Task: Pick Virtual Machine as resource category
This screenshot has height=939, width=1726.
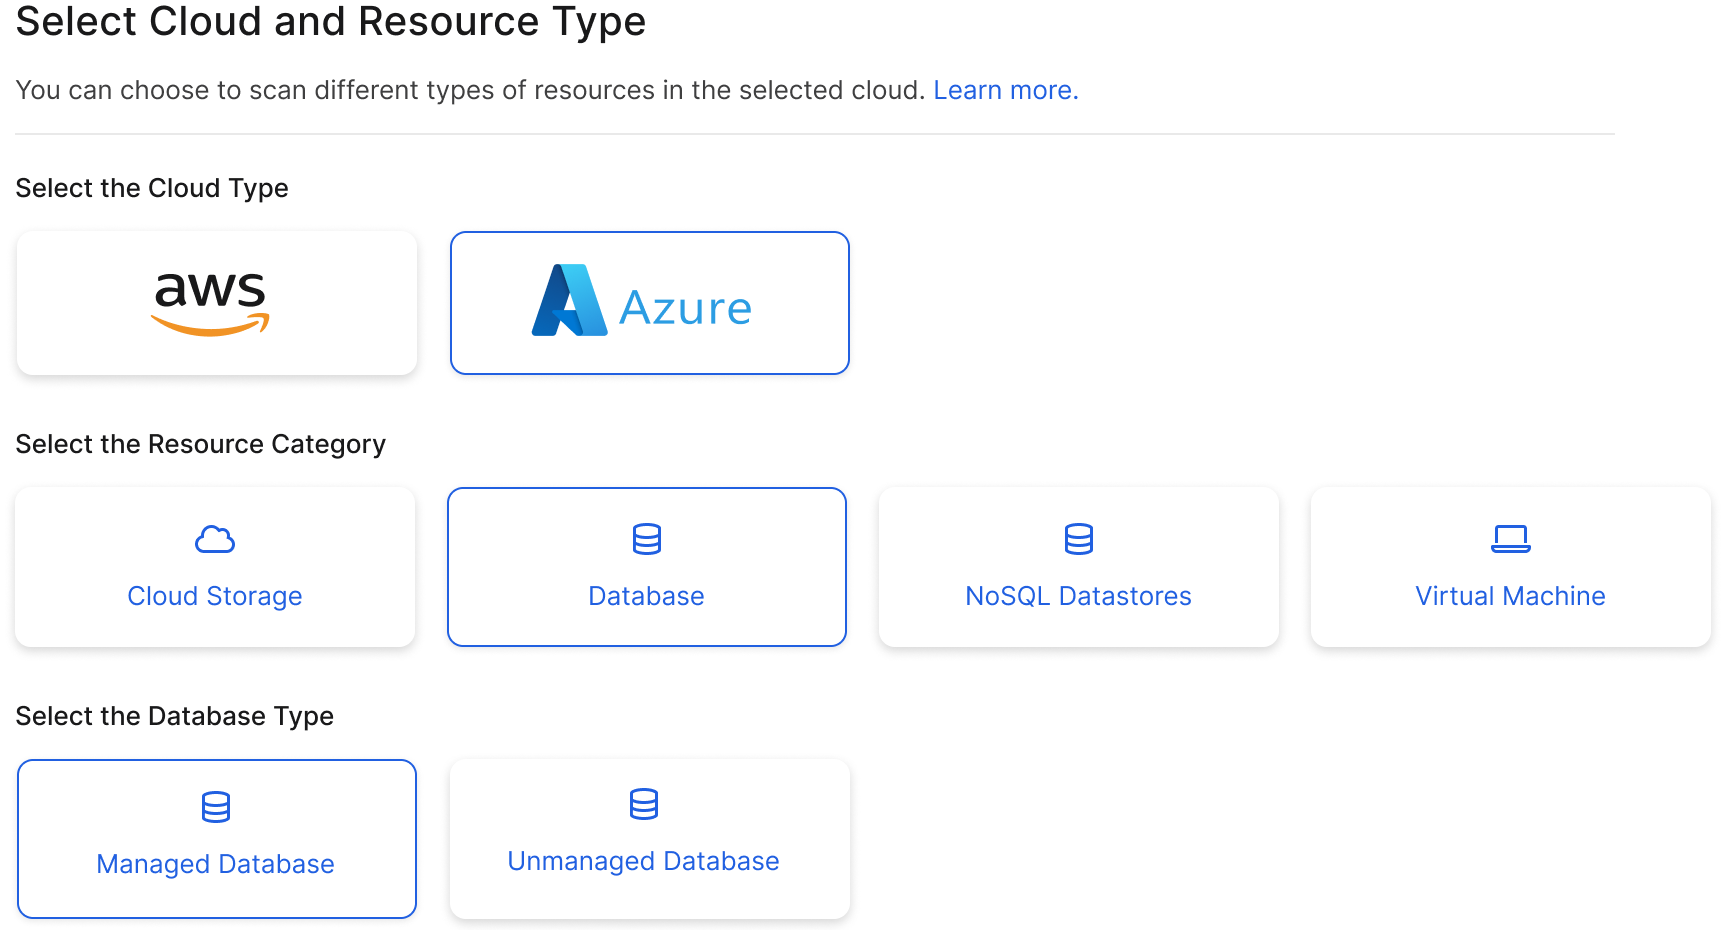Action: coord(1510,566)
